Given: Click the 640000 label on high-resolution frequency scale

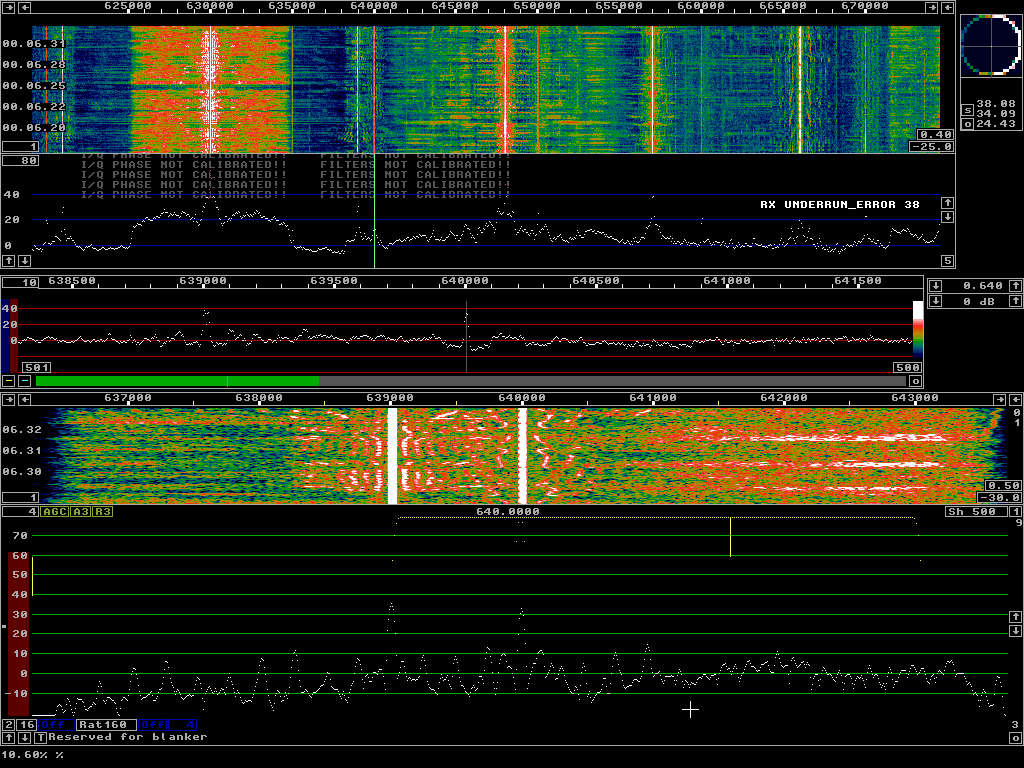Looking at the screenshot, I should [x=464, y=281].
